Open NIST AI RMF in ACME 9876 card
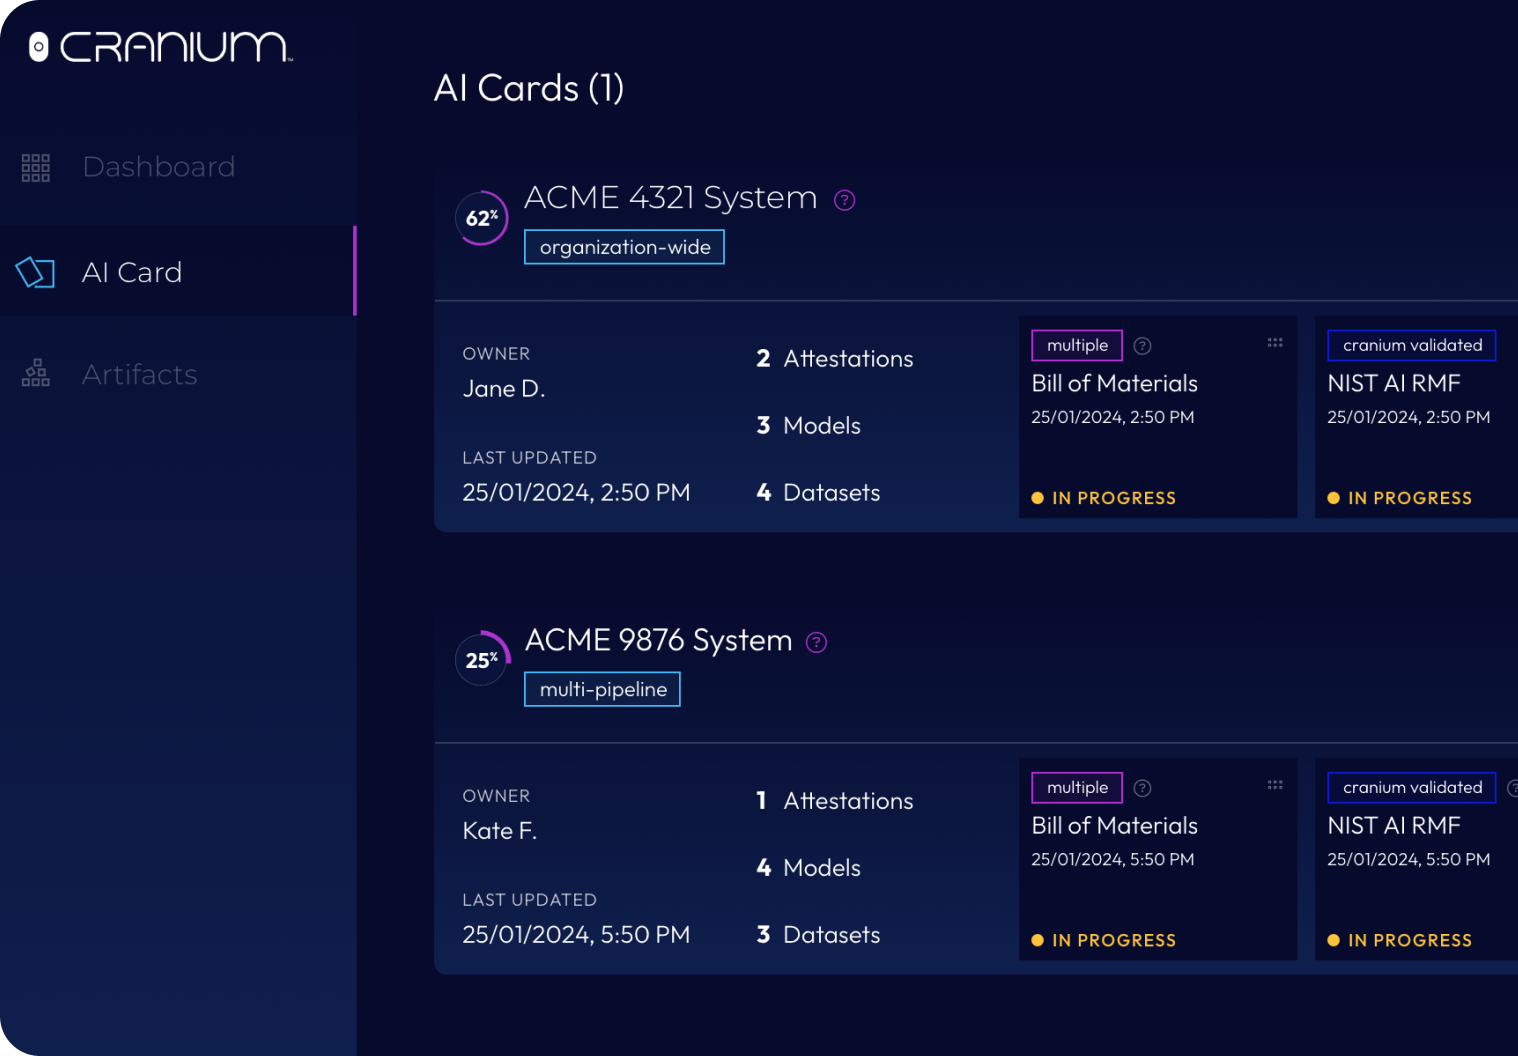The height and width of the screenshot is (1056, 1518). click(1393, 826)
